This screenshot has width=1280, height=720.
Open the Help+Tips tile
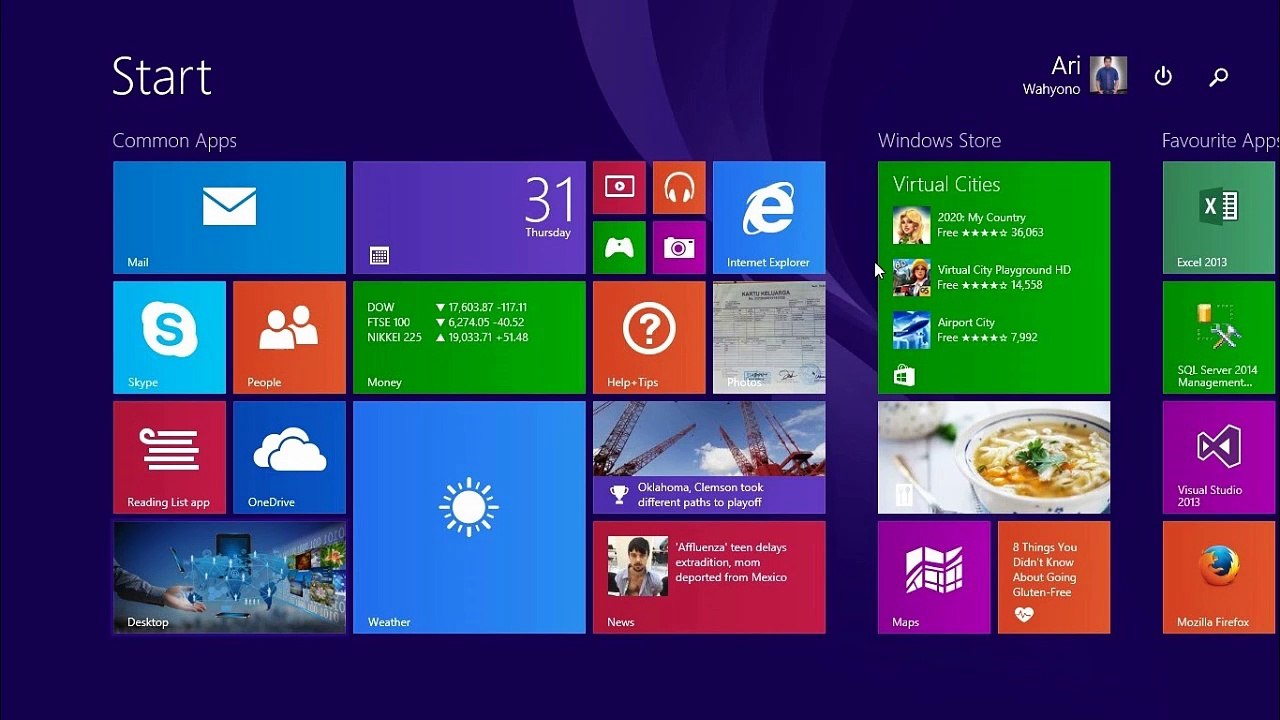649,337
